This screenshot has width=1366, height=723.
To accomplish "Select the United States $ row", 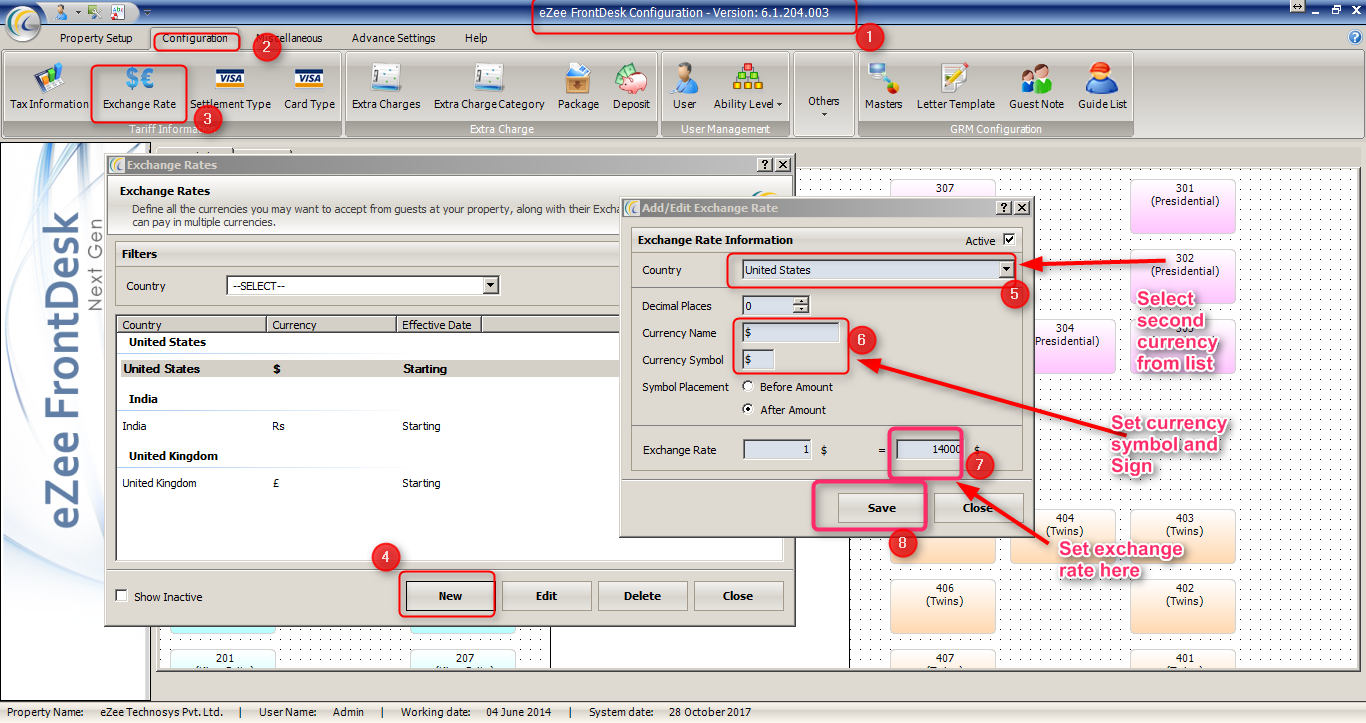I will tap(367, 369).
